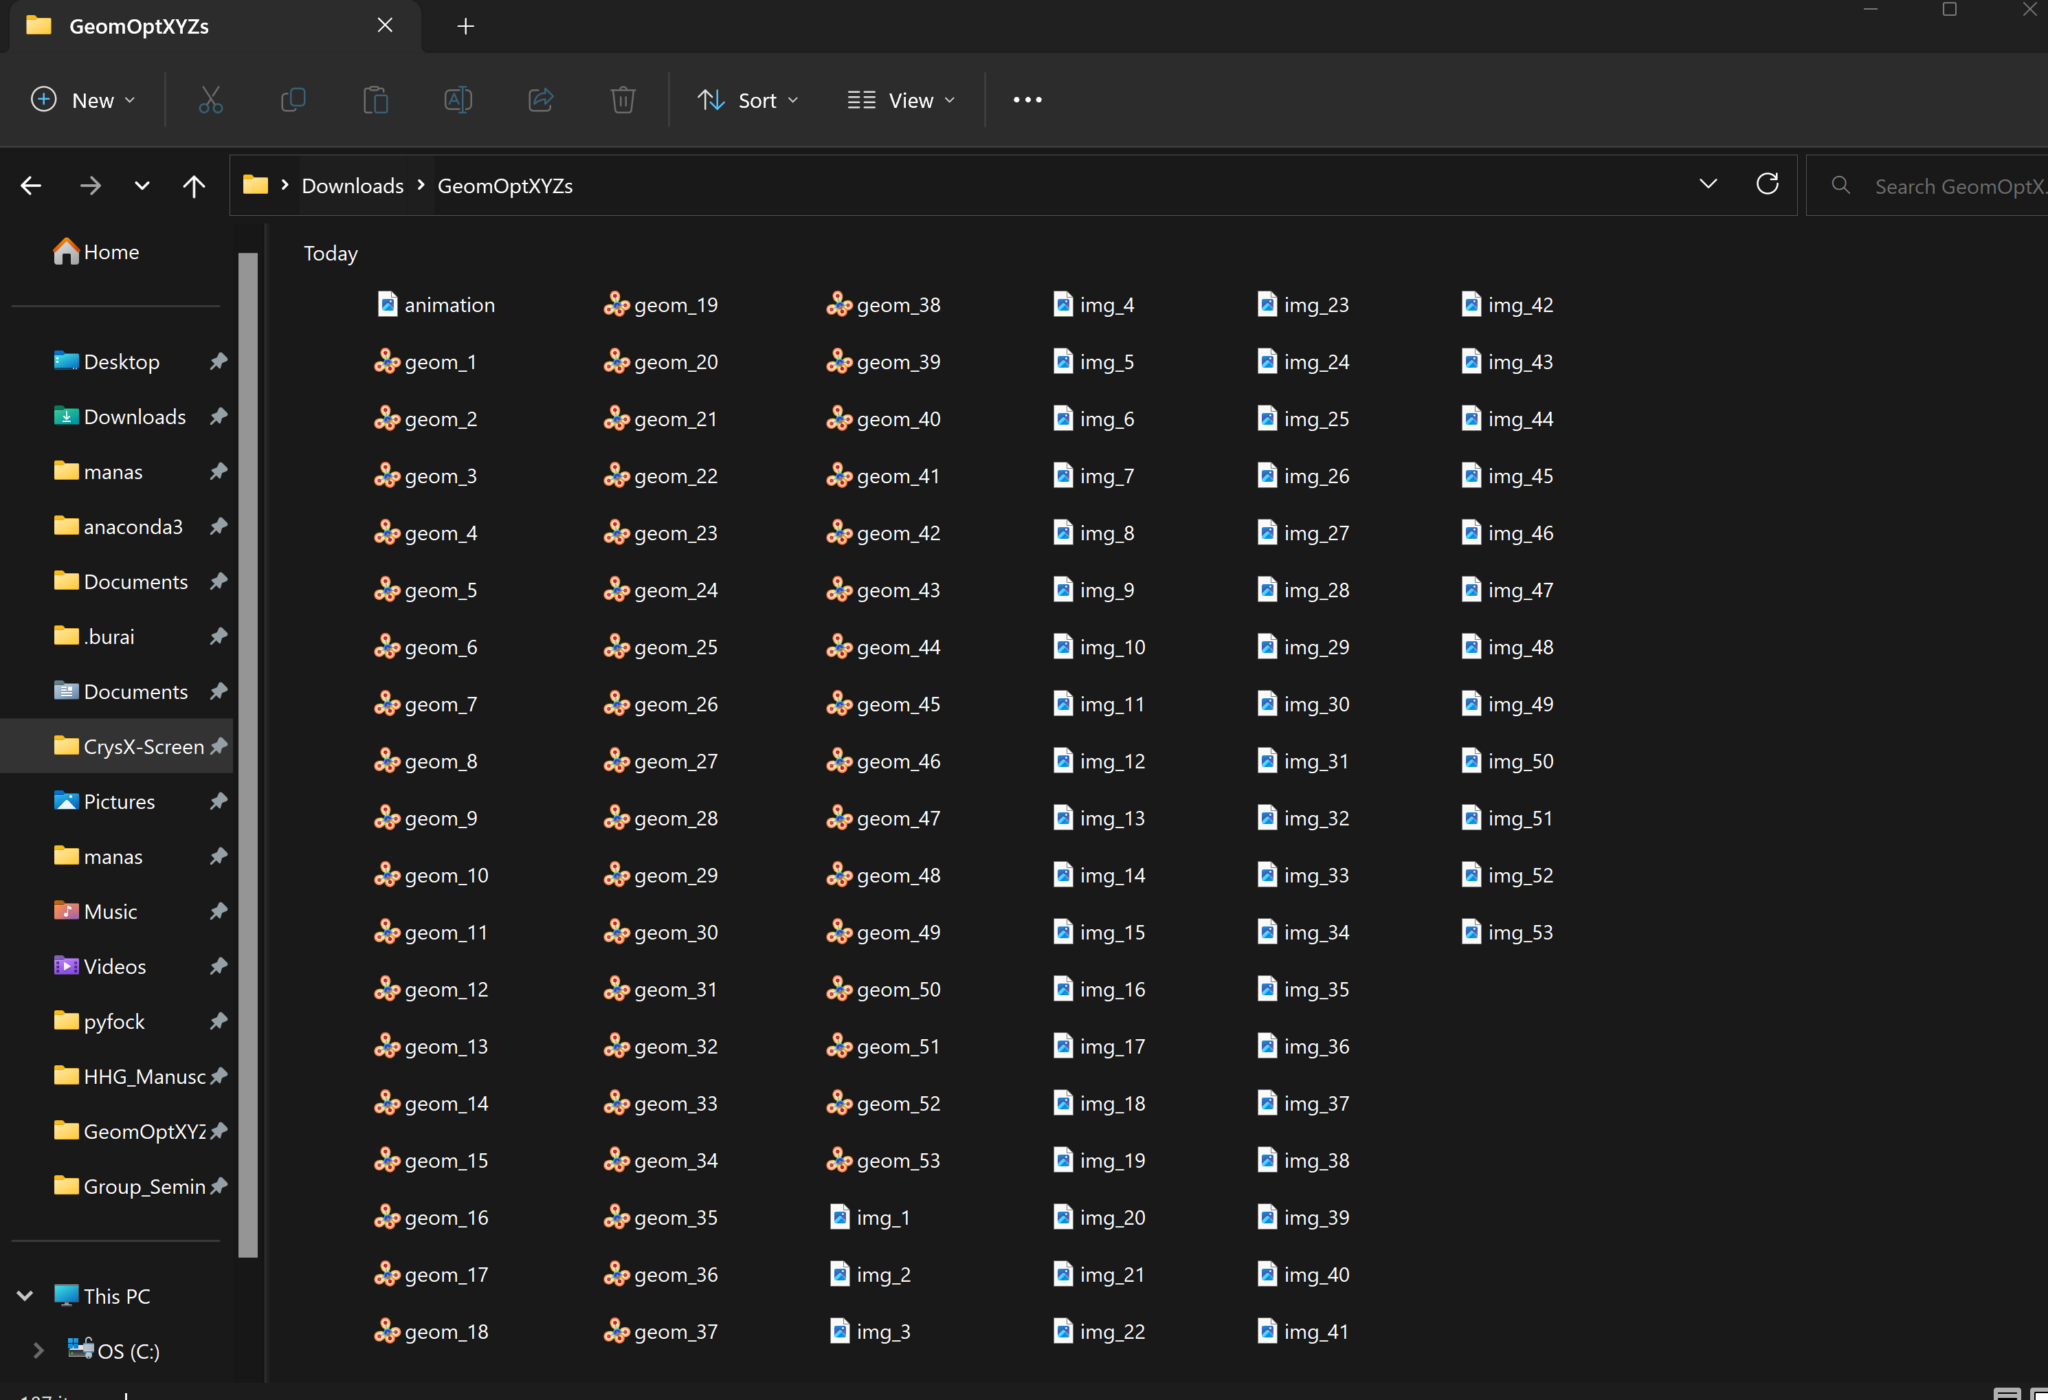The height and width of the screenshot is (1400, 2048).
Task: Open the animation file
Action: [x=448, y=304]
